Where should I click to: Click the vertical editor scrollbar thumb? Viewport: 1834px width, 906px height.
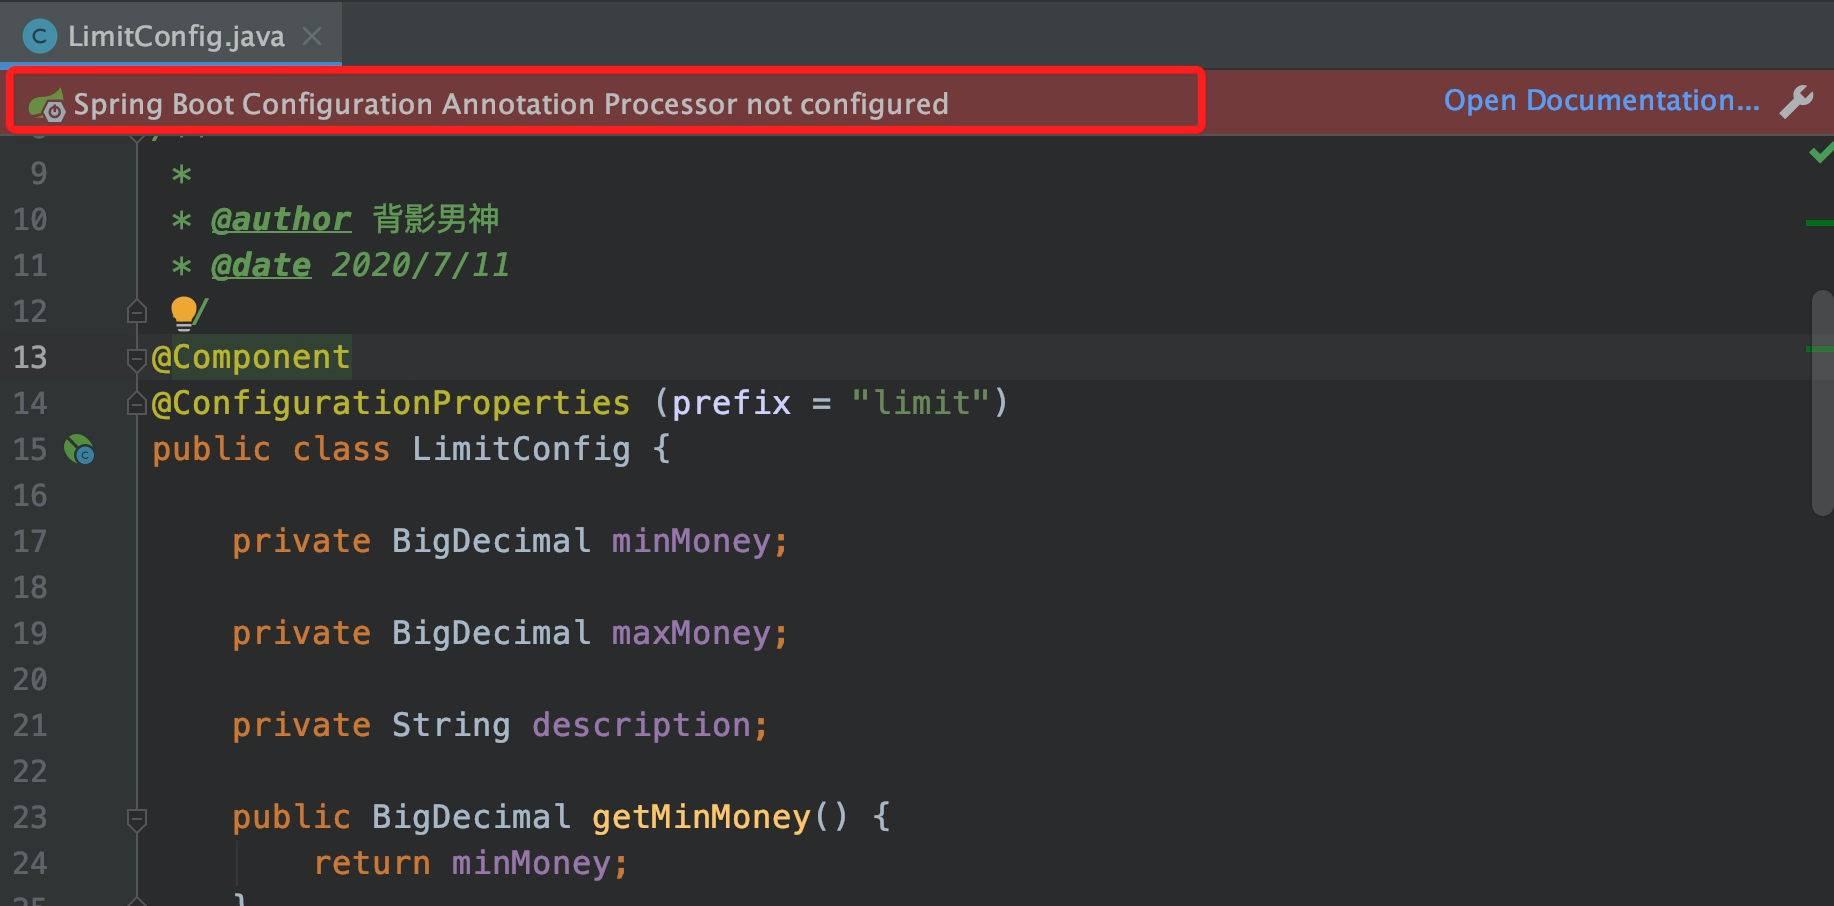point(1822,402)
